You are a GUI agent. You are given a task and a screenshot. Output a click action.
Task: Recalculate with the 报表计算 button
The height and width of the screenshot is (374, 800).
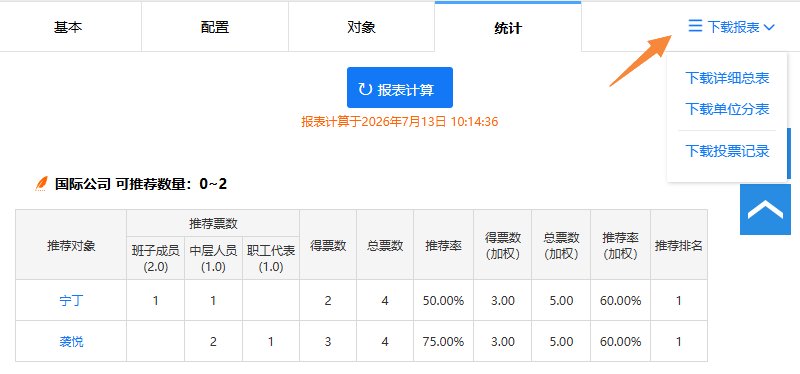[399, 88]
